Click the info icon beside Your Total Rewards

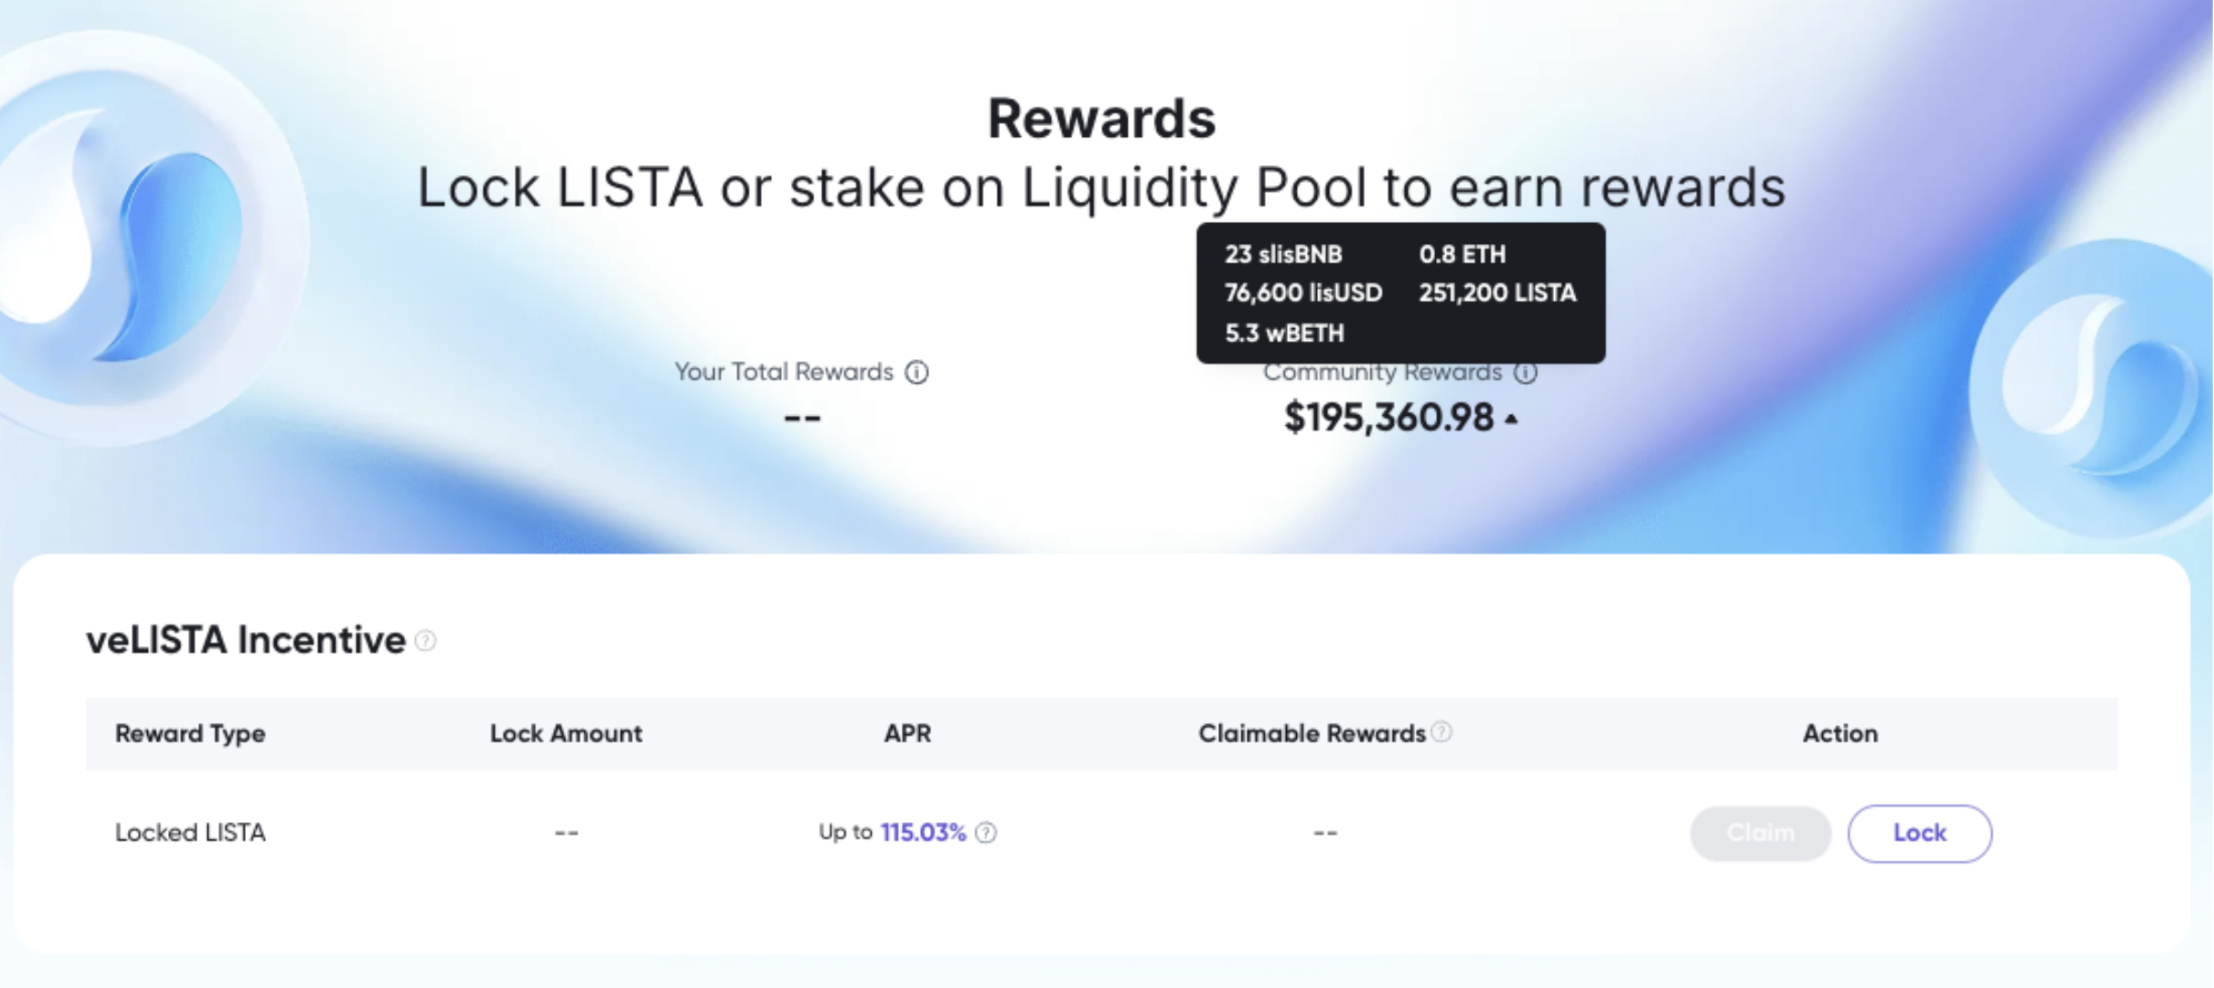click(917, 373)
